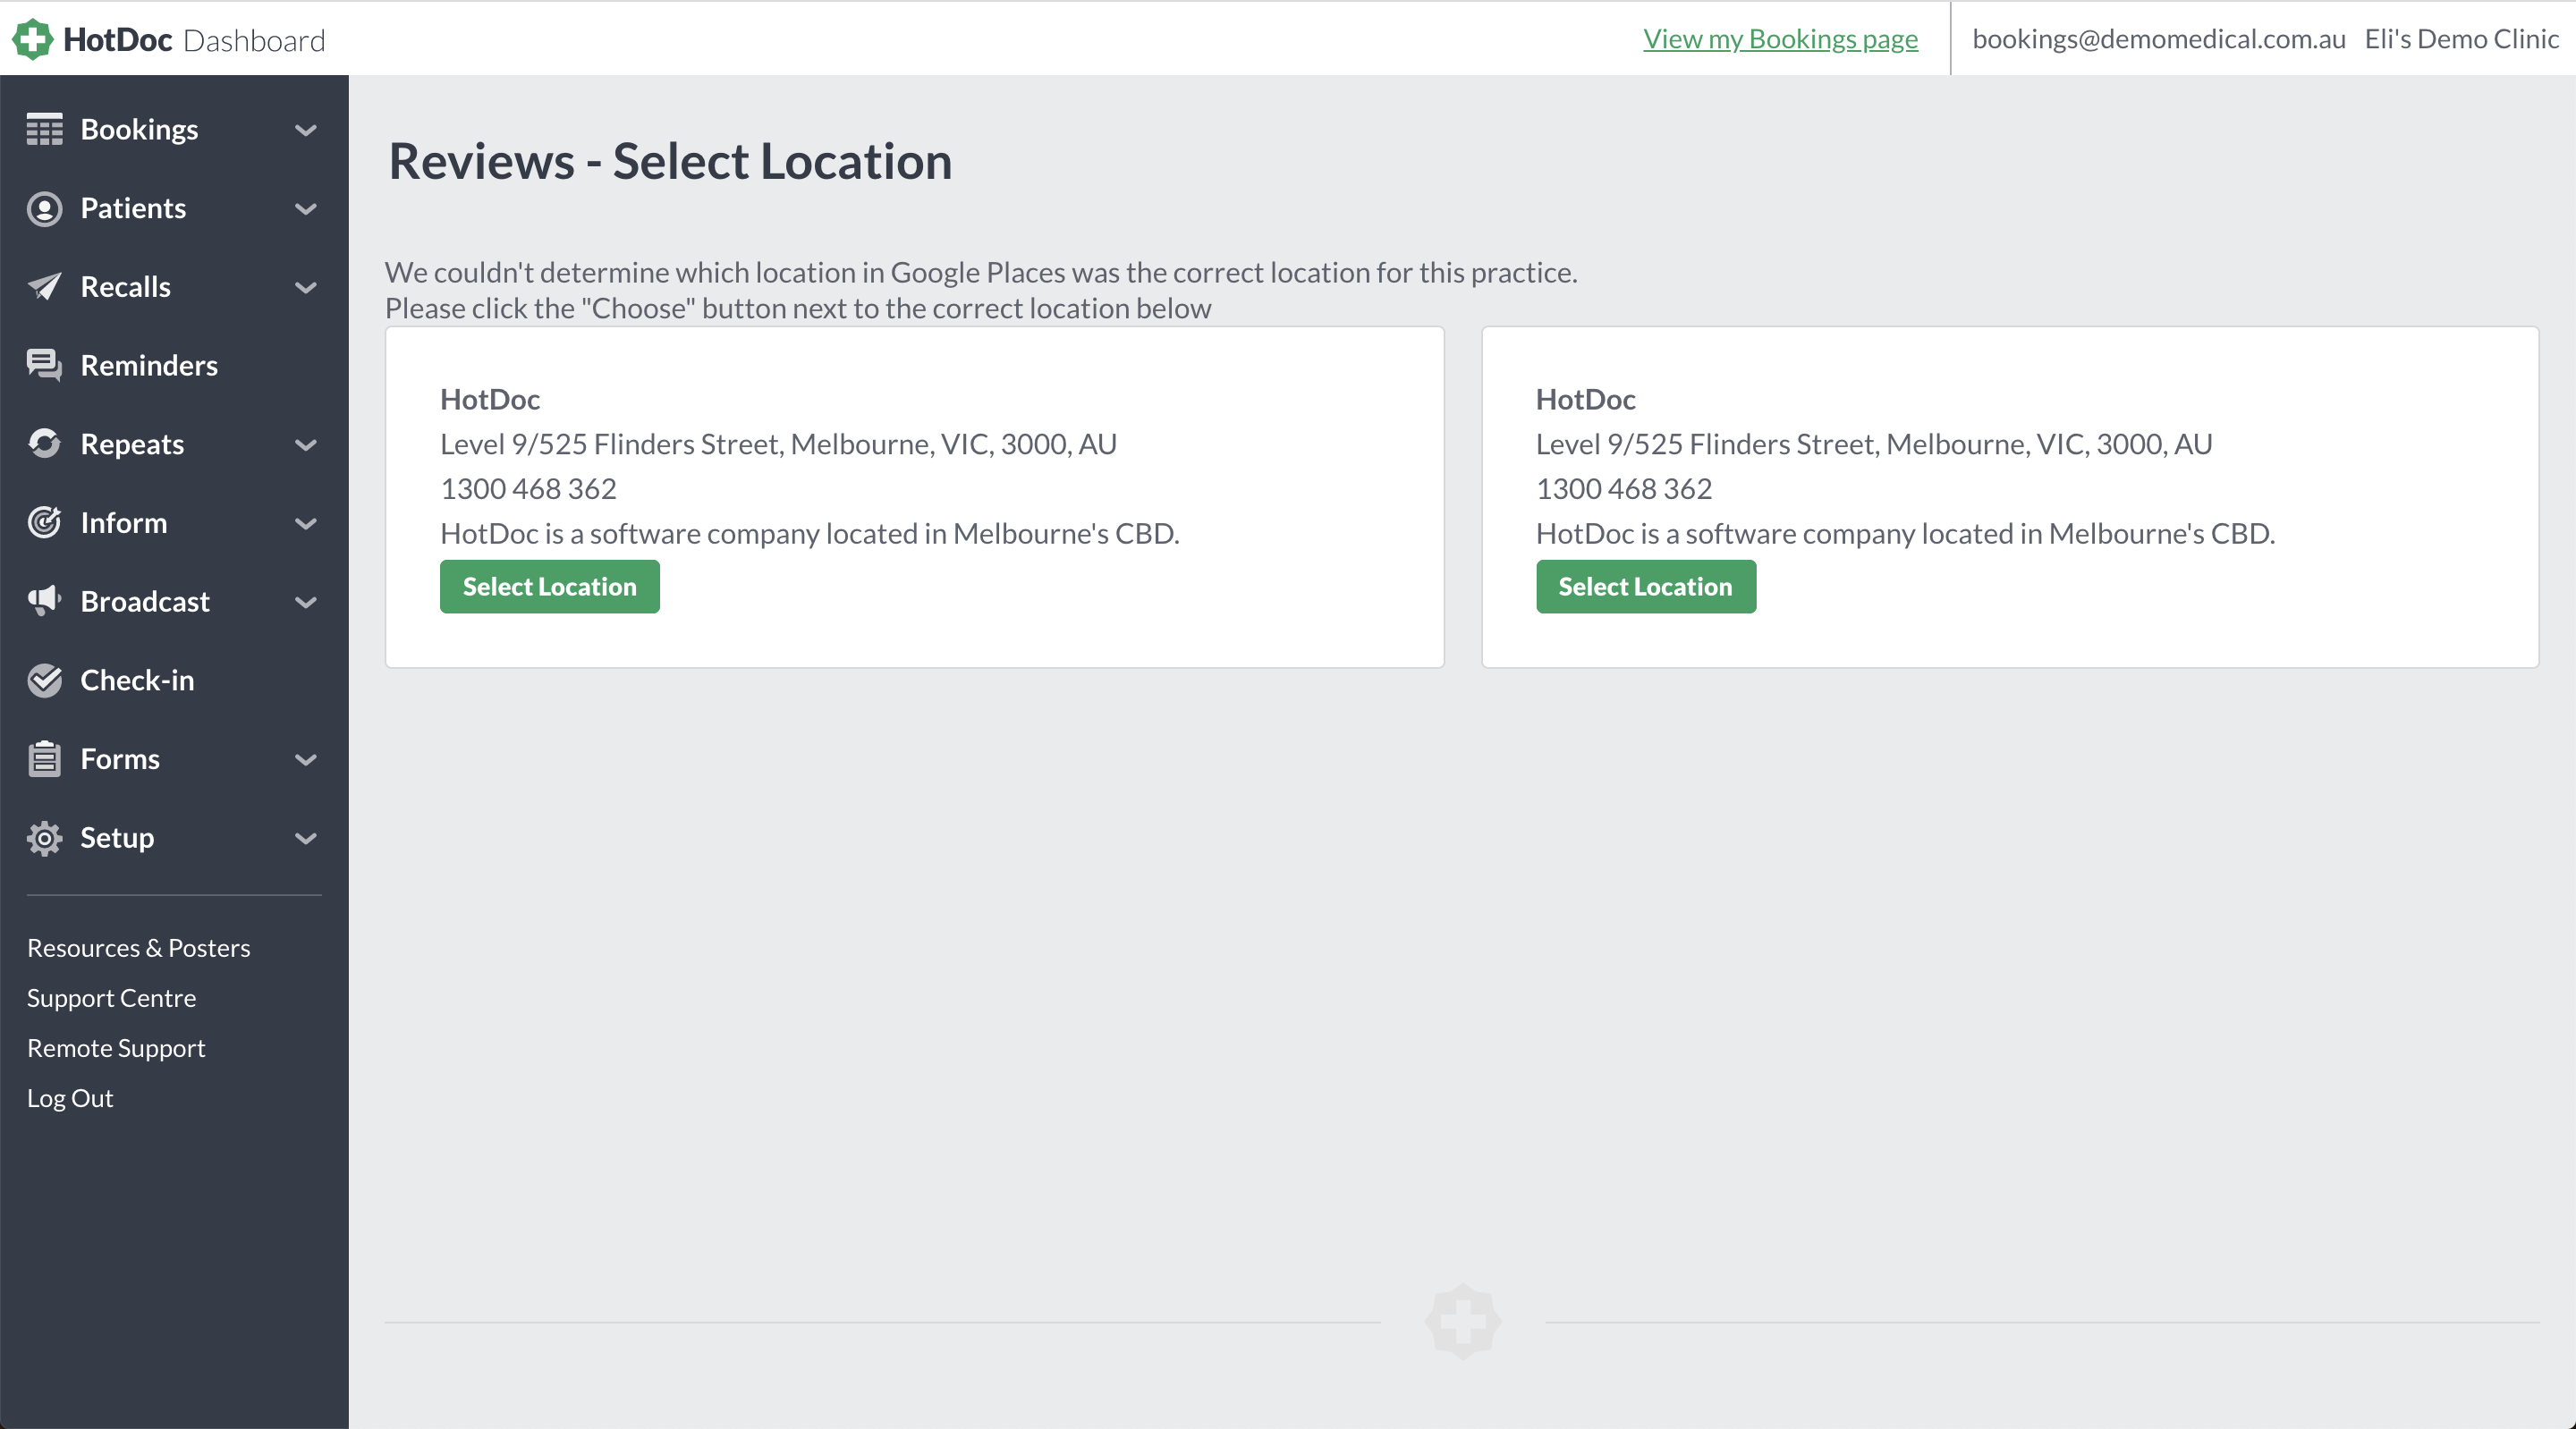Open the Remote Support link
The width and height of the screenshot is (2576, 1429).
click(116, 1048)
